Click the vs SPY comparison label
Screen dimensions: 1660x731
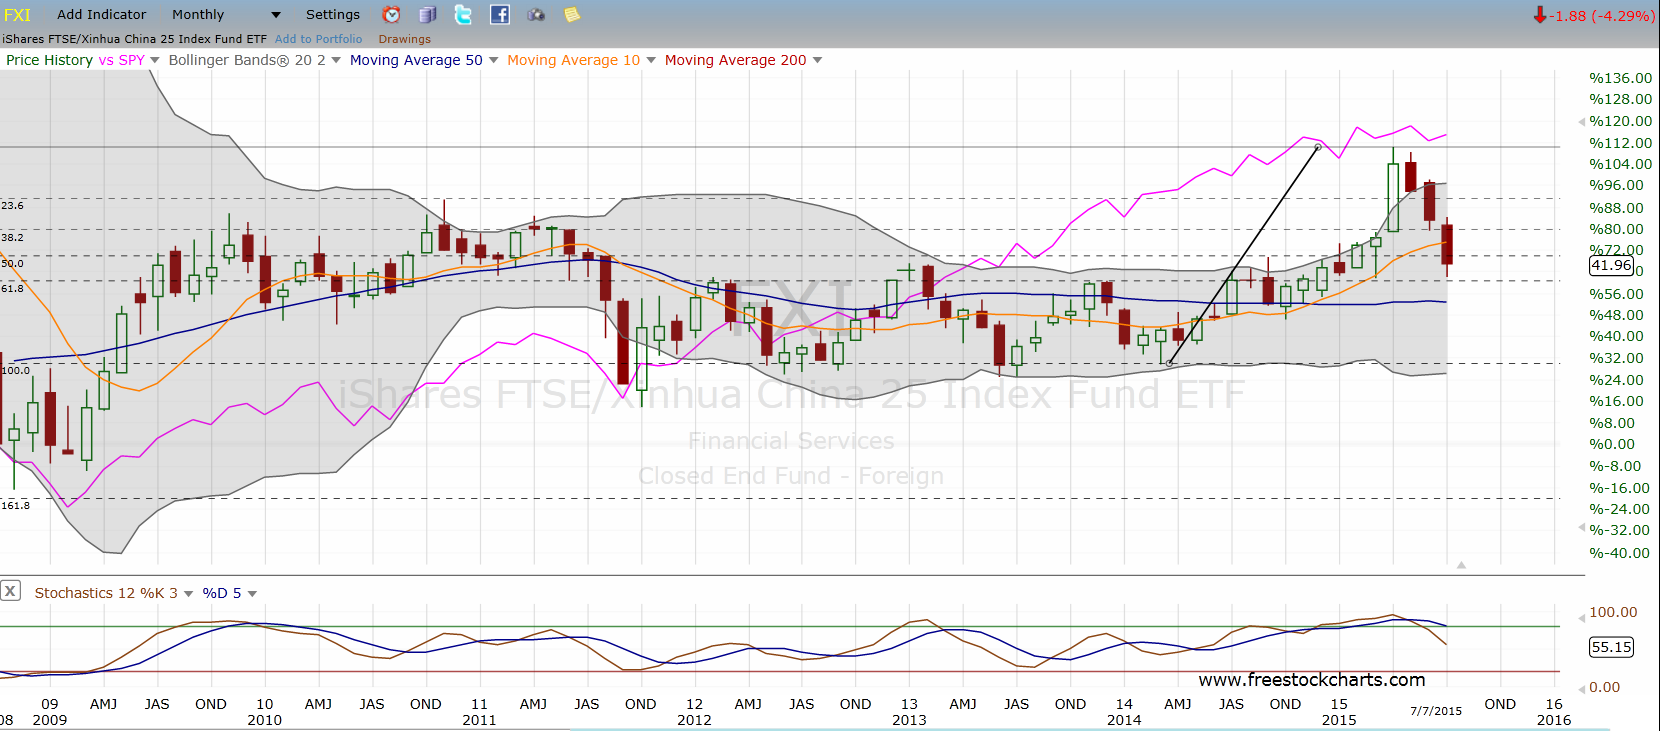(x=121, y=60)
